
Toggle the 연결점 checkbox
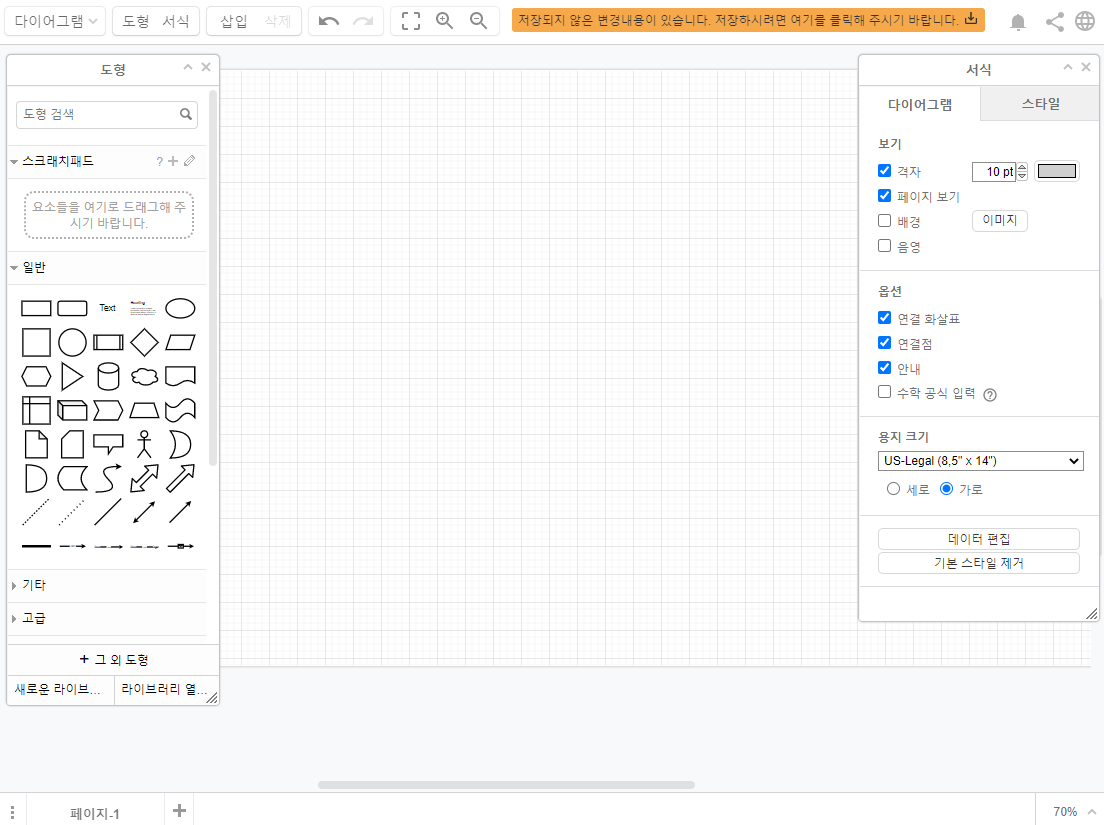884,343
